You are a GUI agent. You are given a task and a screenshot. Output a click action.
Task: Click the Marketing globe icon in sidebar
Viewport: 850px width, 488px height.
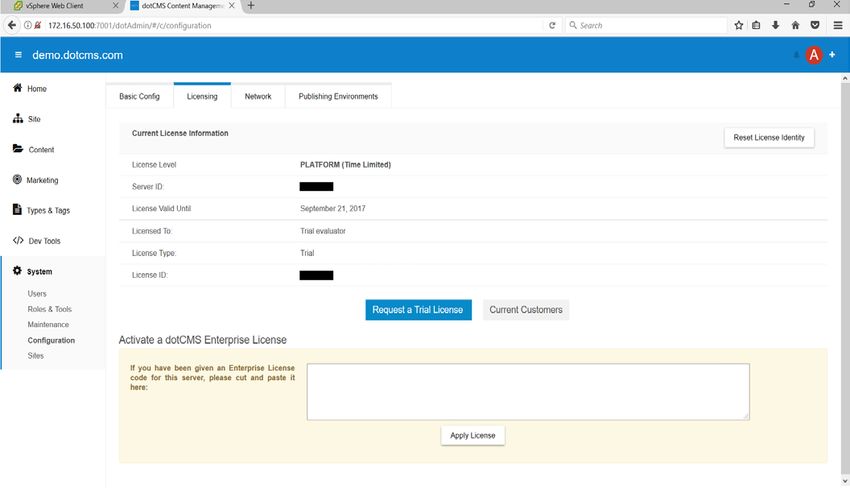[17, 179]
